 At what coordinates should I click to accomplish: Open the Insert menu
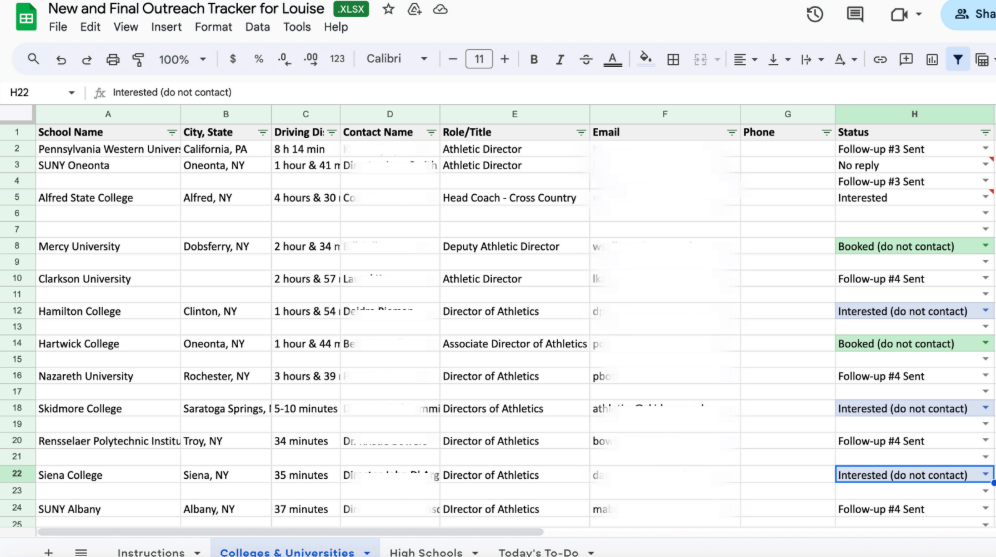coord(166,27)
